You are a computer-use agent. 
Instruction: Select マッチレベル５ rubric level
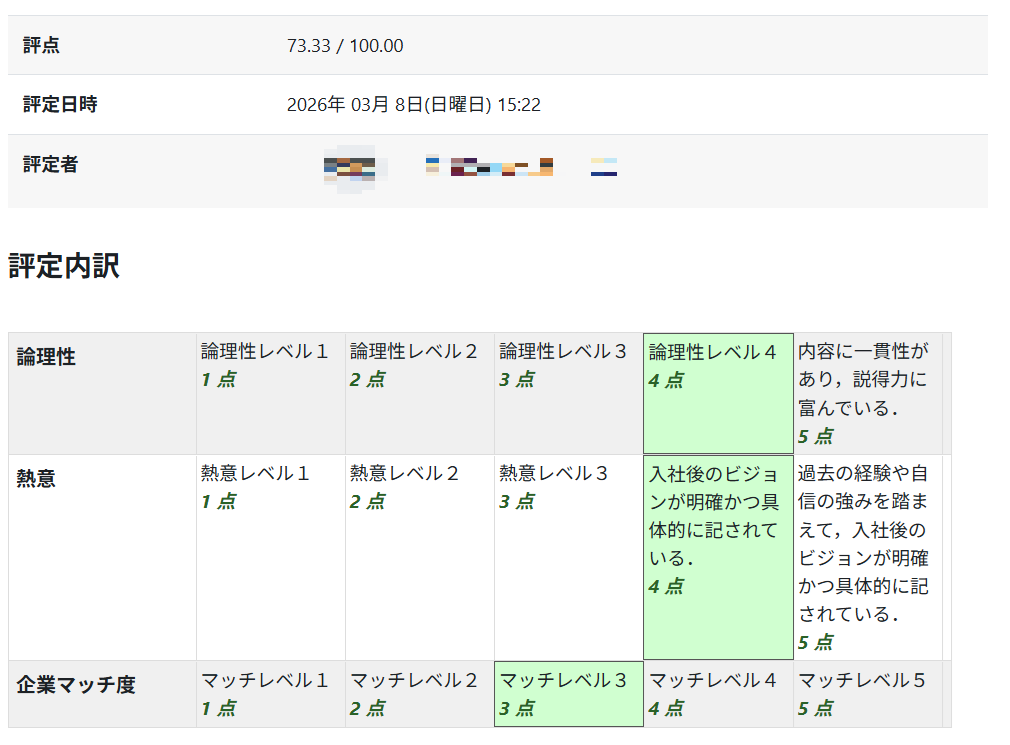[x=867, y=694]
